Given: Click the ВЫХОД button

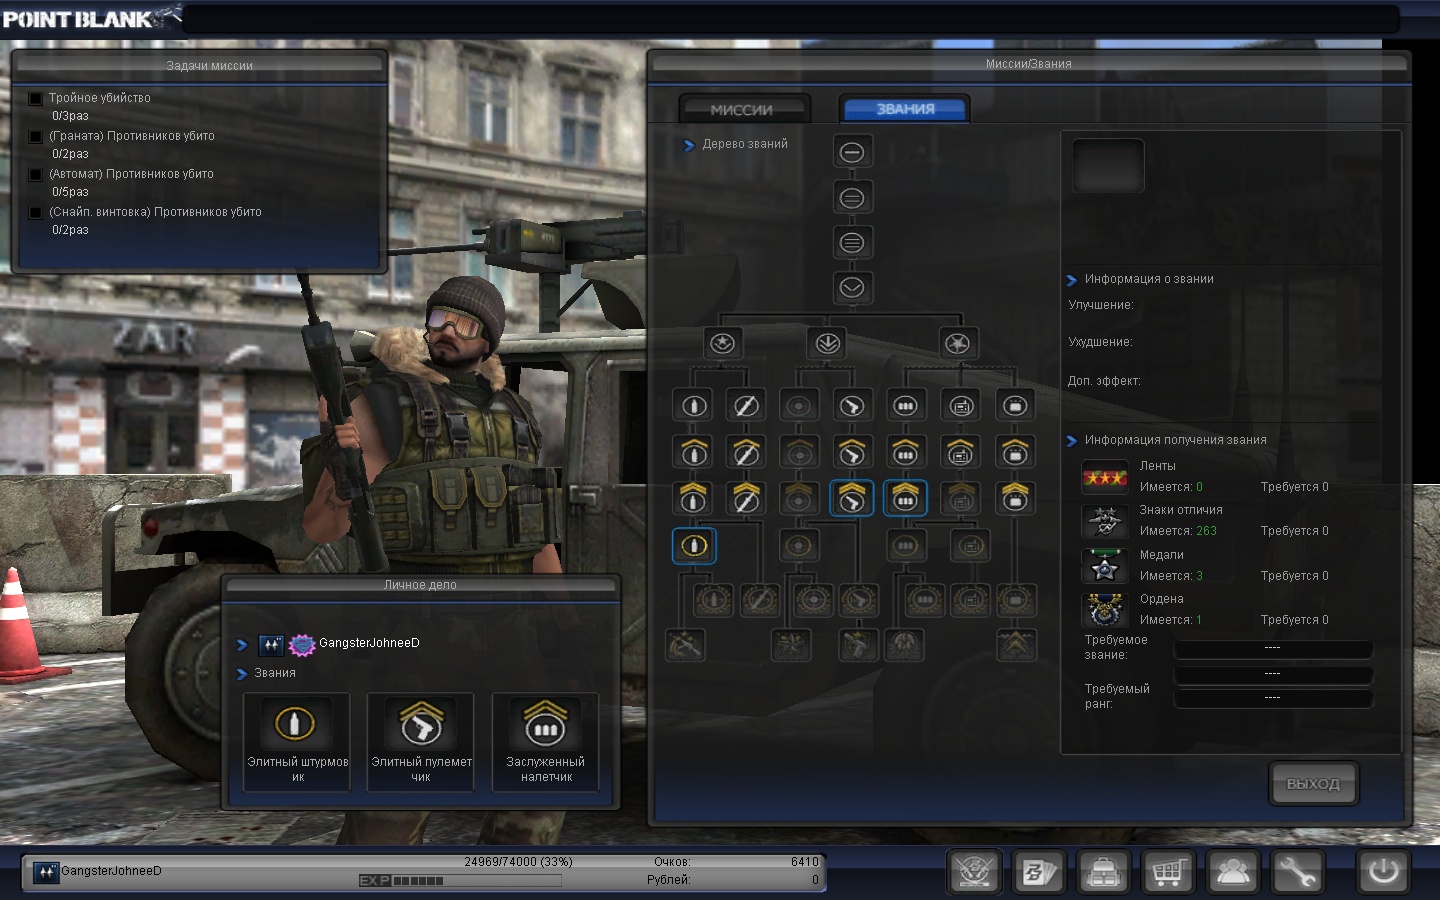Looking at the screenshot, I should click(1313, 783).
